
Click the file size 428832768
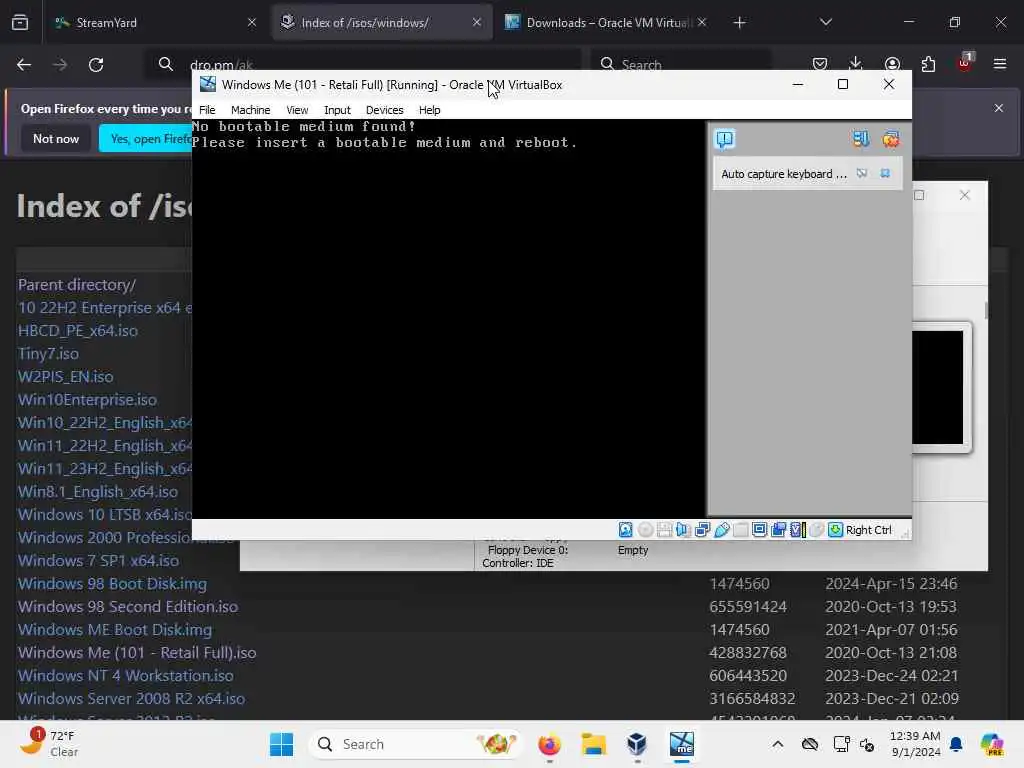tap(748, 652)
